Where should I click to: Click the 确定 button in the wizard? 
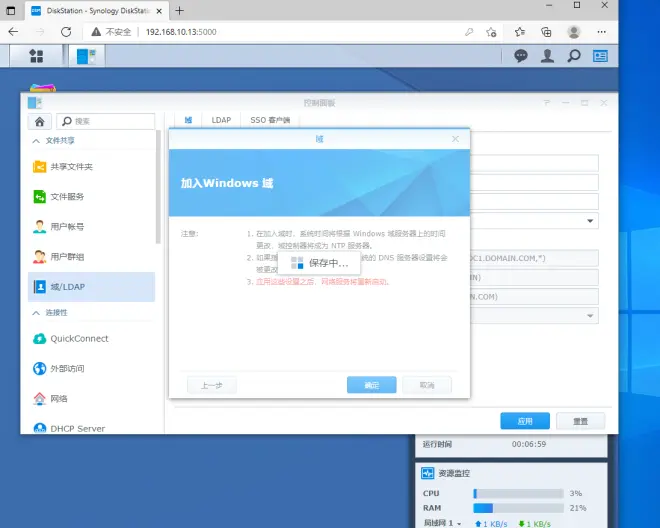(x=371, y=385)
